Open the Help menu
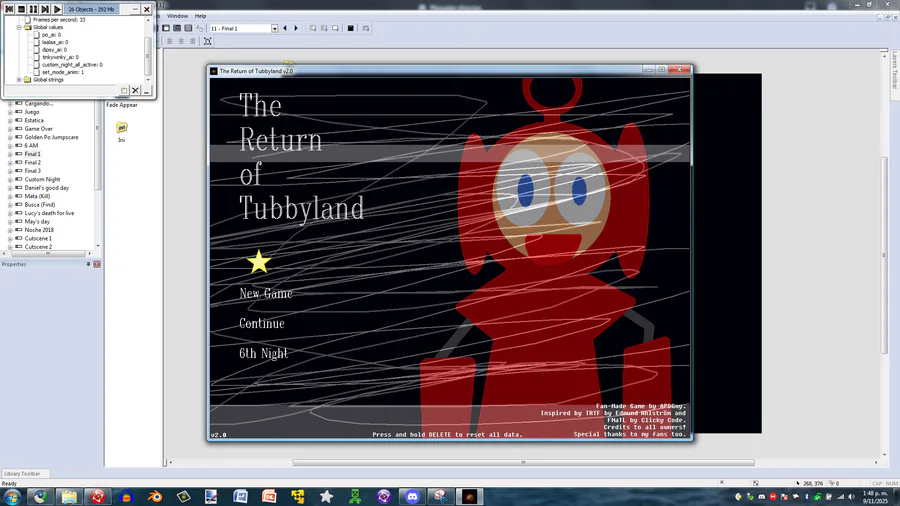The width and height of the screenshot is (900, 506). coord(200,16)
